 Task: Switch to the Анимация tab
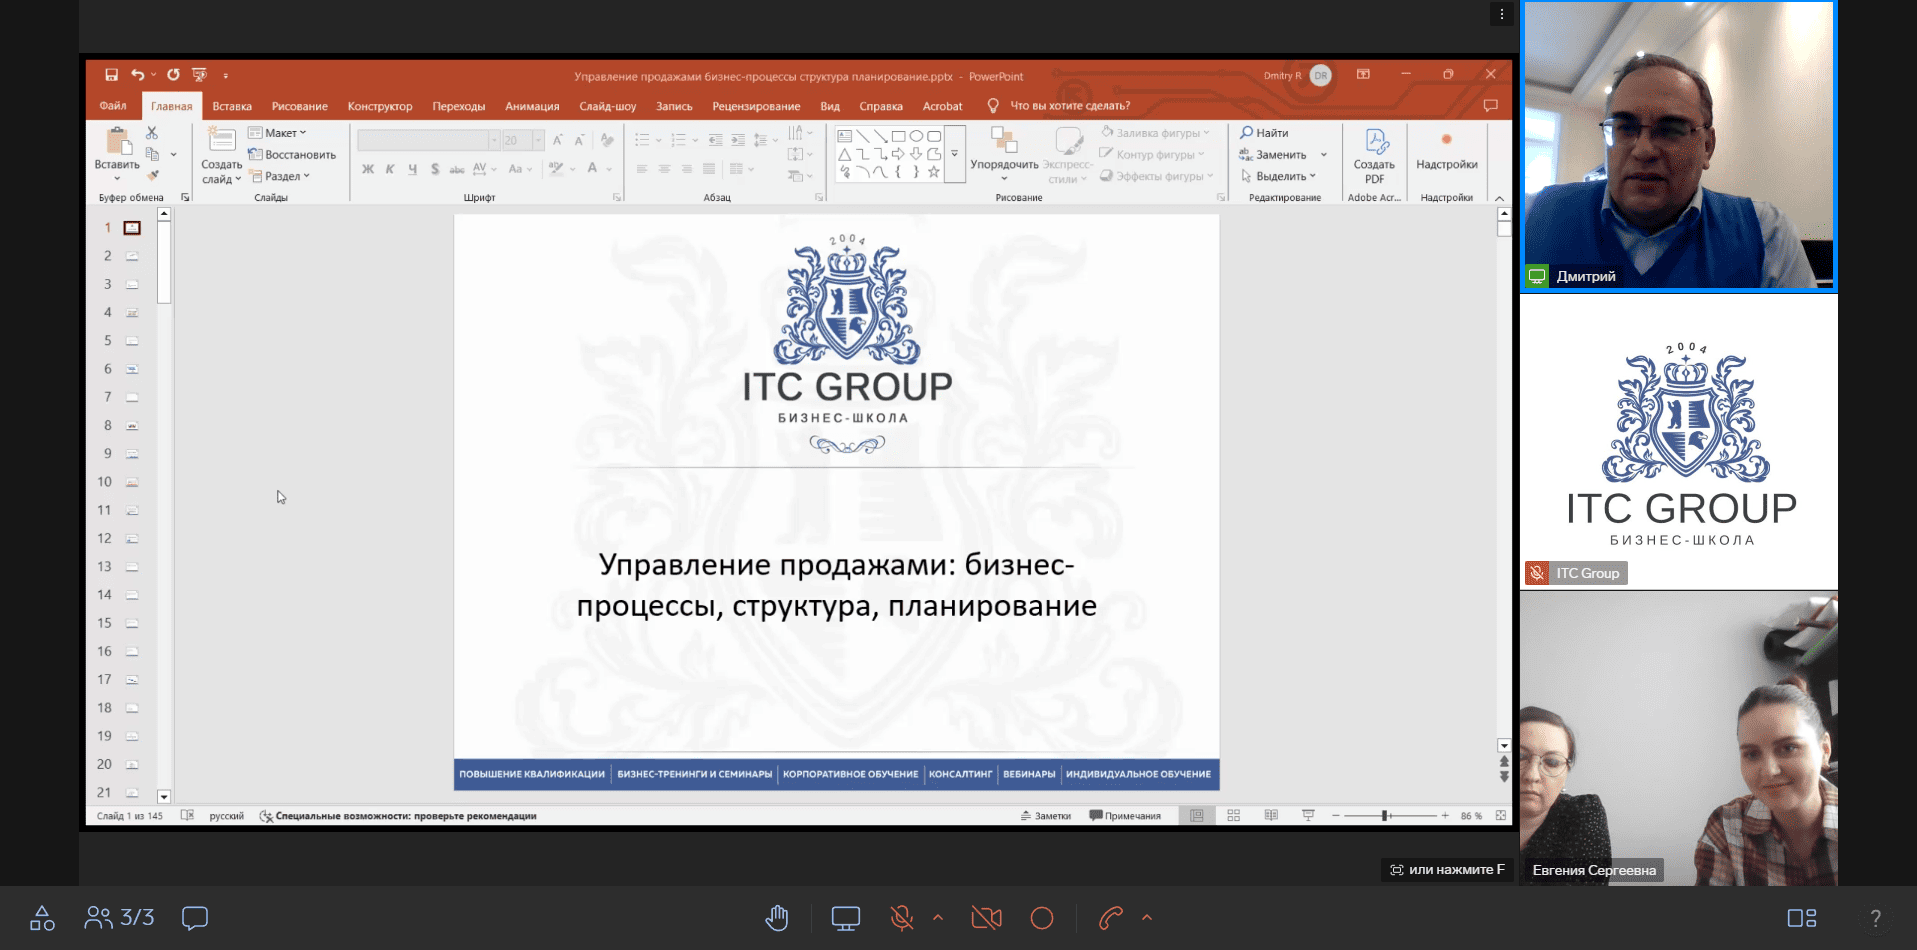pyautogui.click(x=532, y=106)
